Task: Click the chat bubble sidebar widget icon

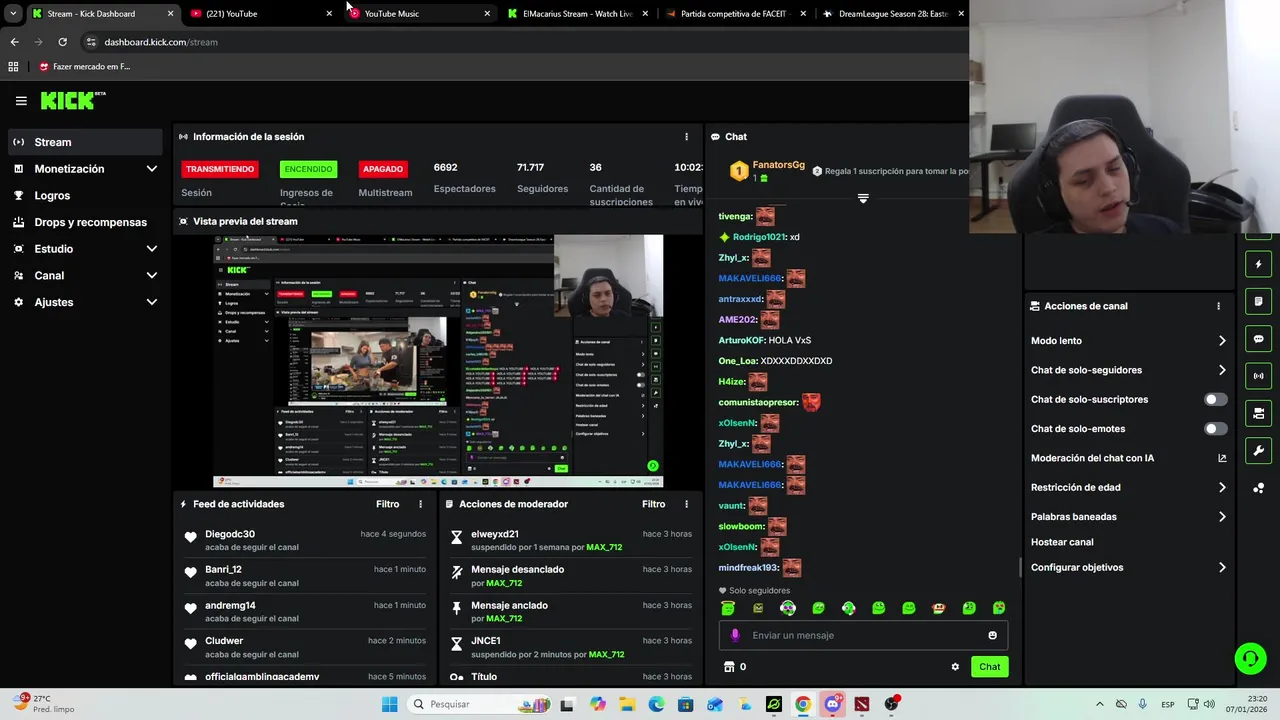Action: 1258,339
